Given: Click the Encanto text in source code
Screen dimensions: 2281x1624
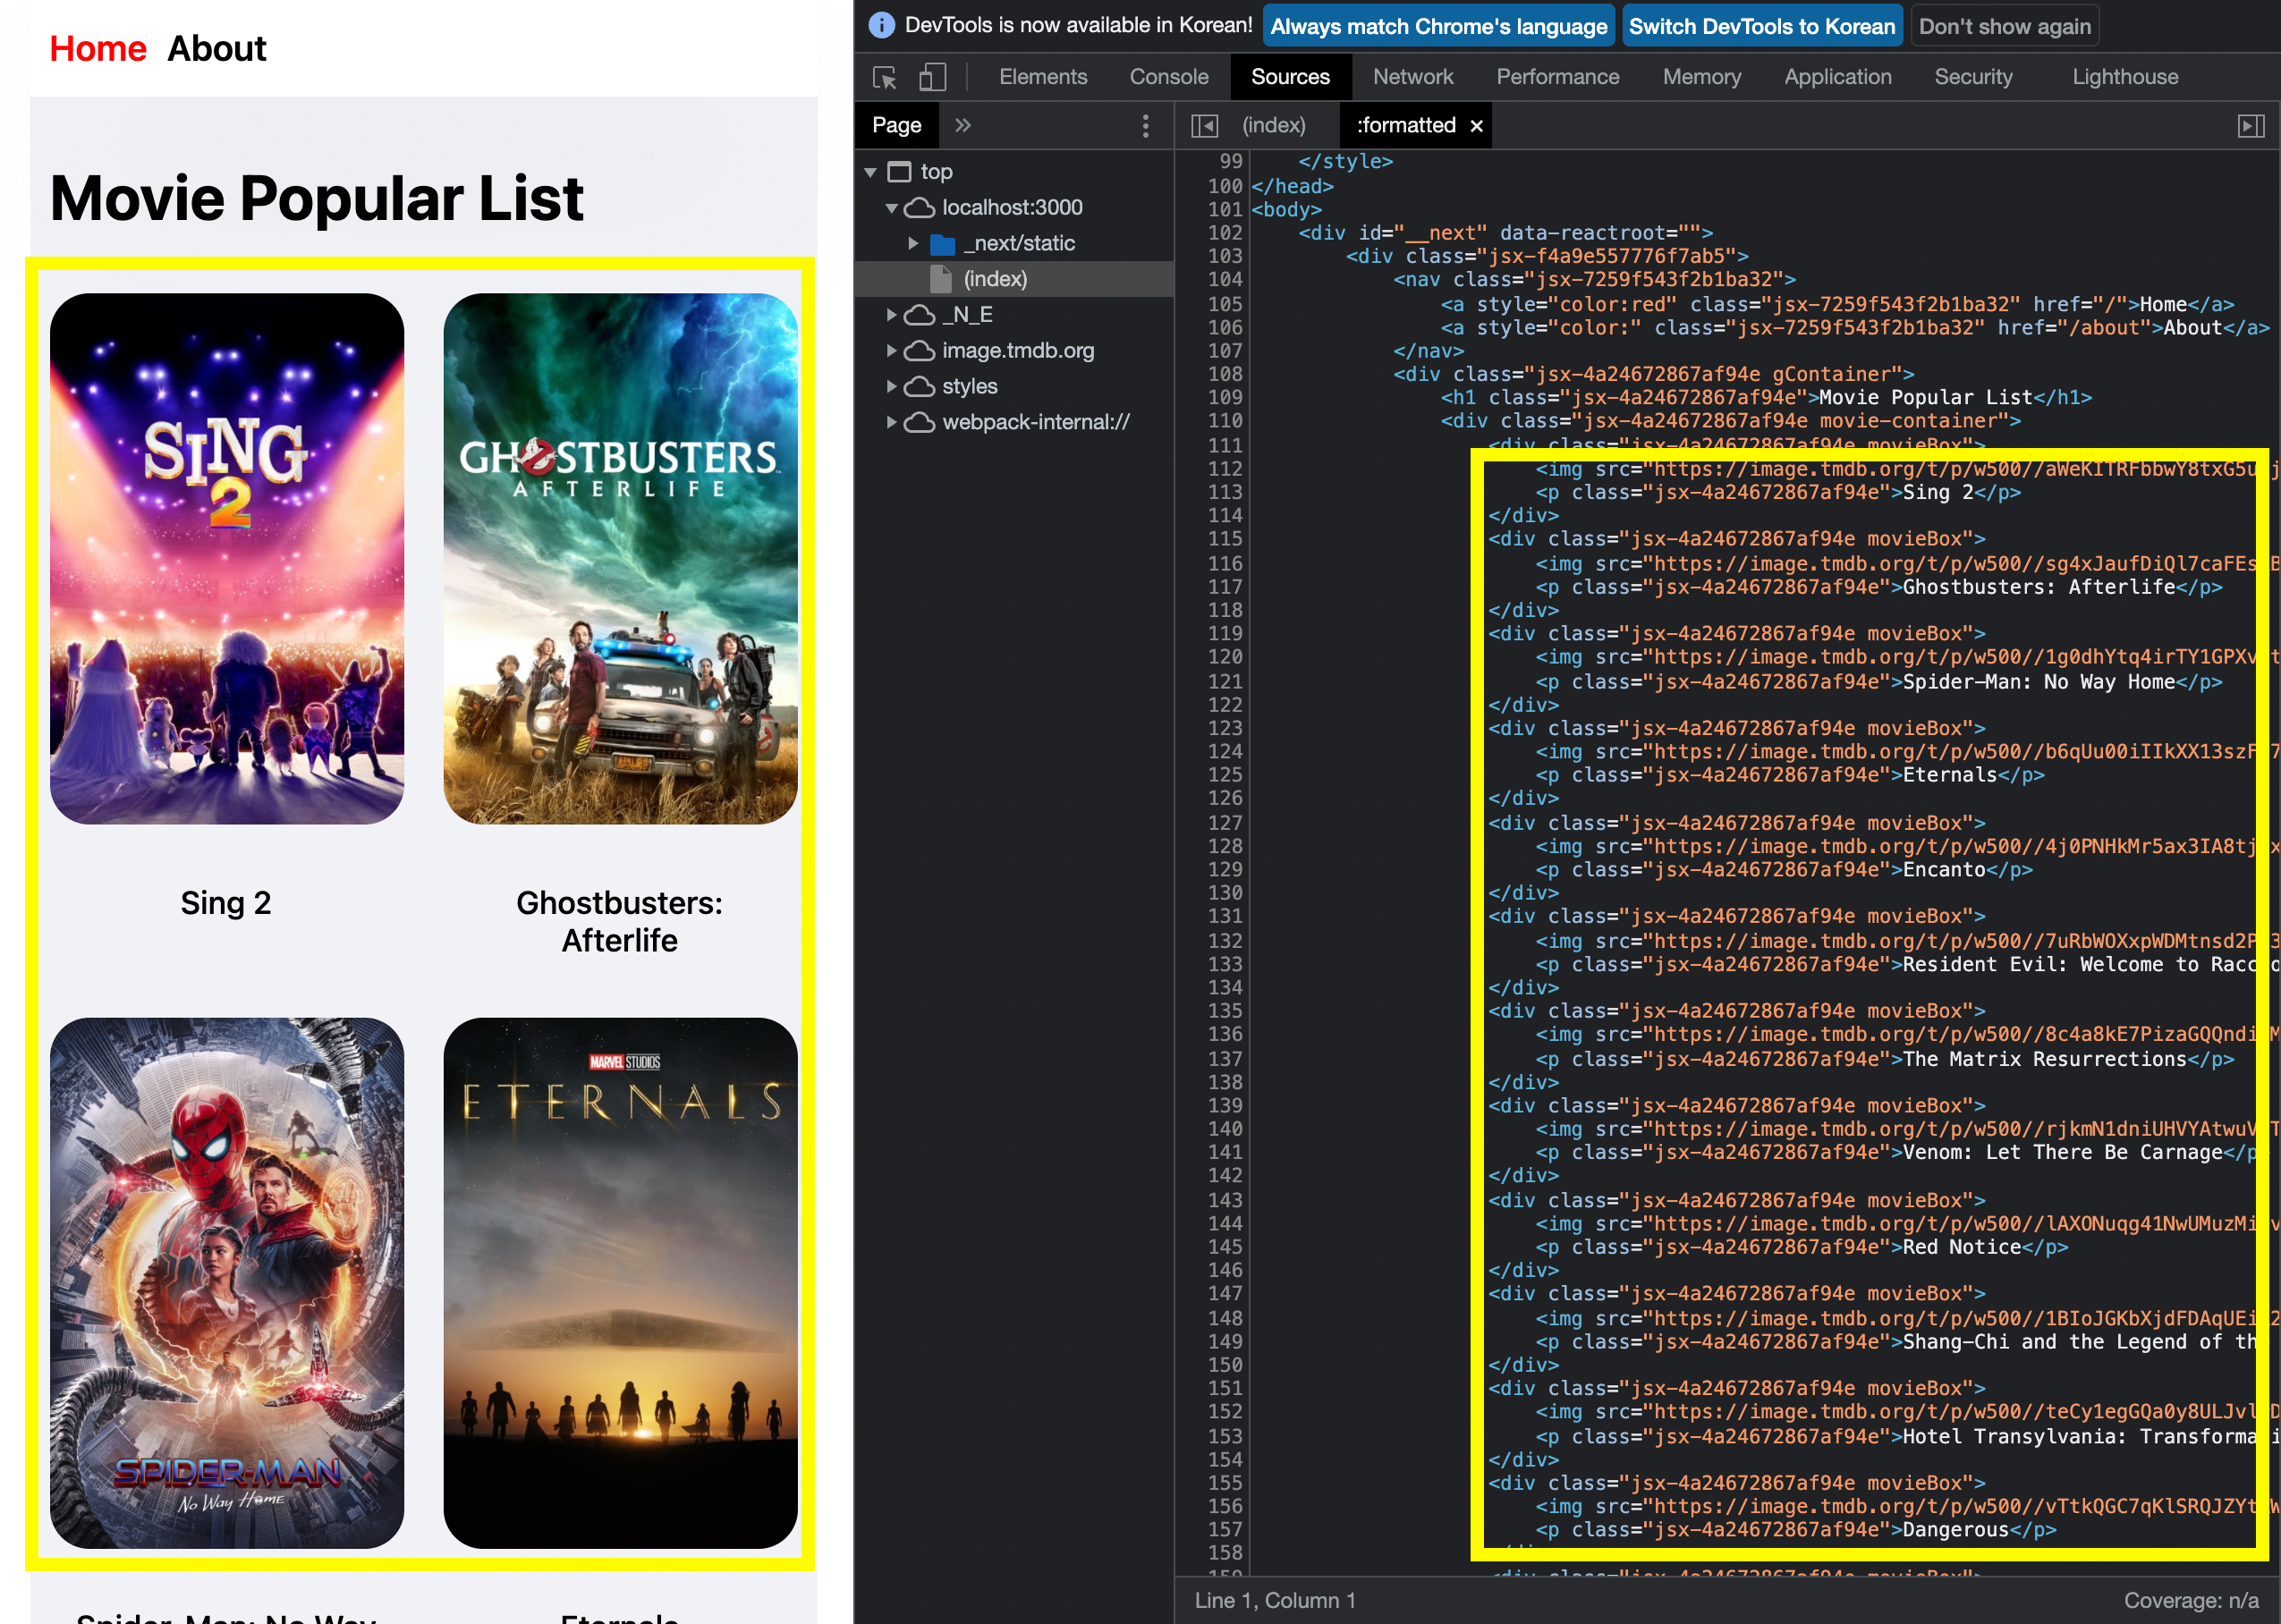Looking at the screenshot, I should pyautogui.click(x=1943, y=870).
